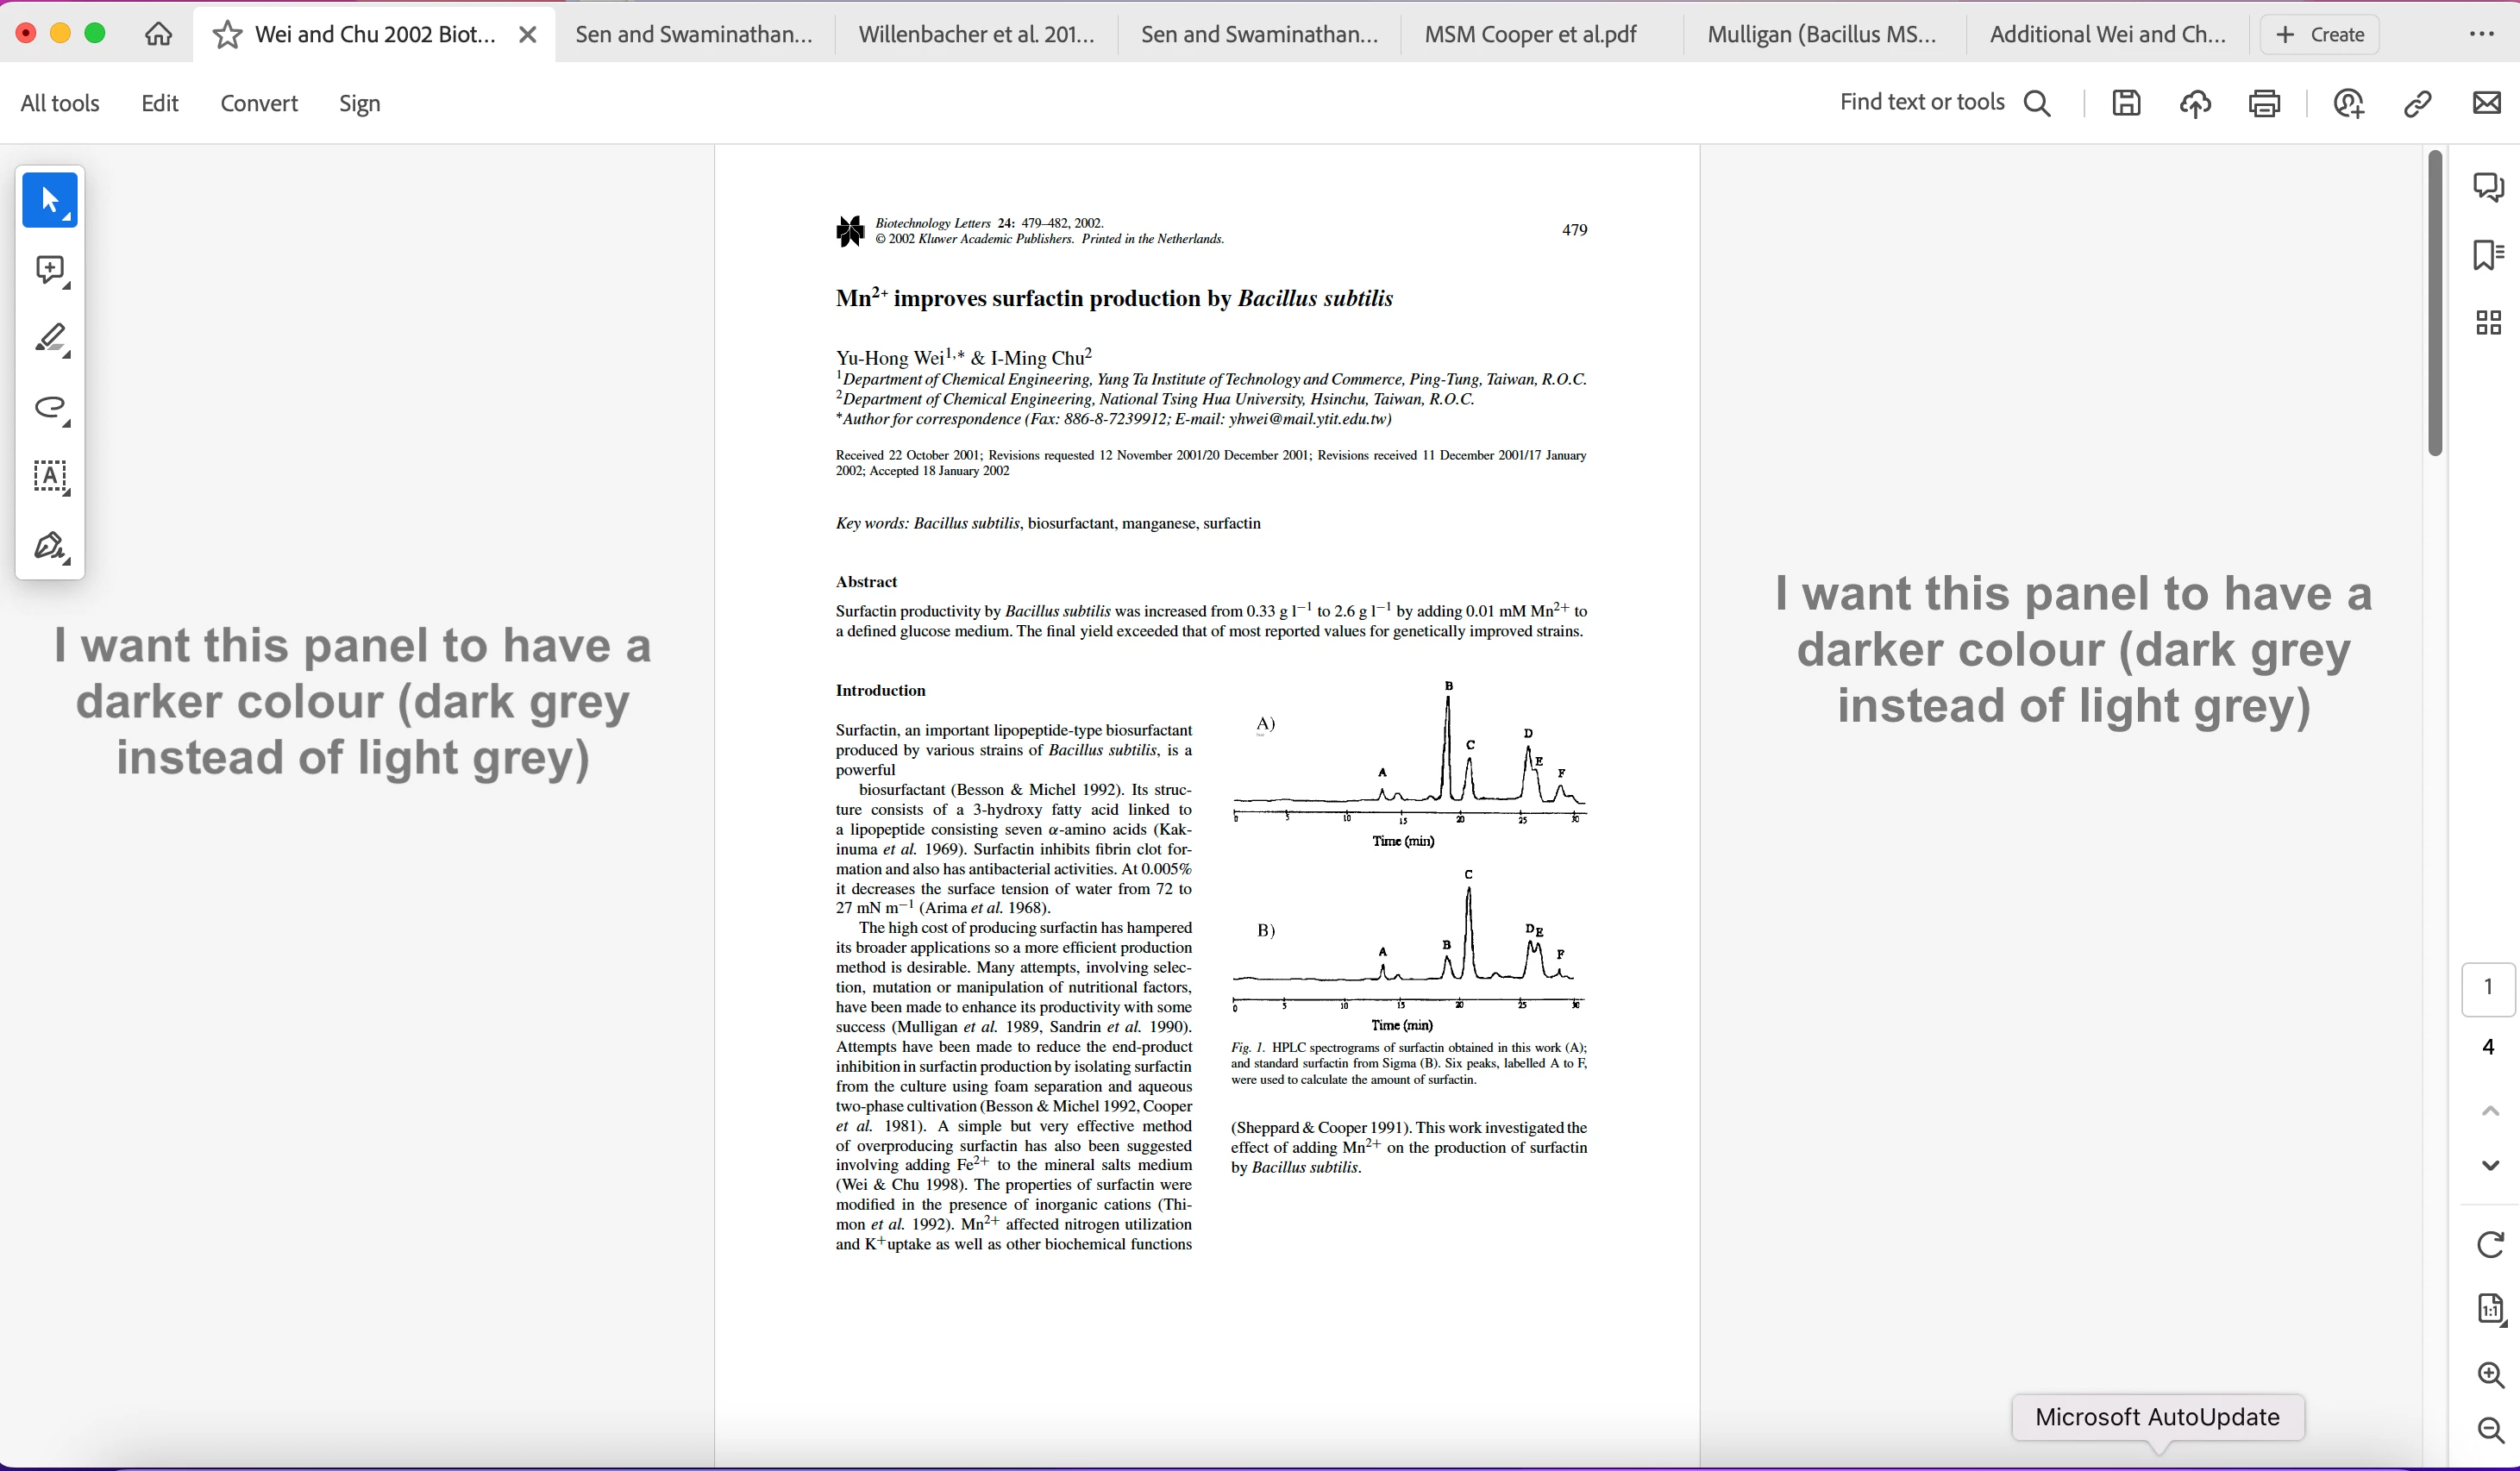The image size is (2520, 1471).
Task: Click the Create new tab button
Action: click(x=2319, y=35)
